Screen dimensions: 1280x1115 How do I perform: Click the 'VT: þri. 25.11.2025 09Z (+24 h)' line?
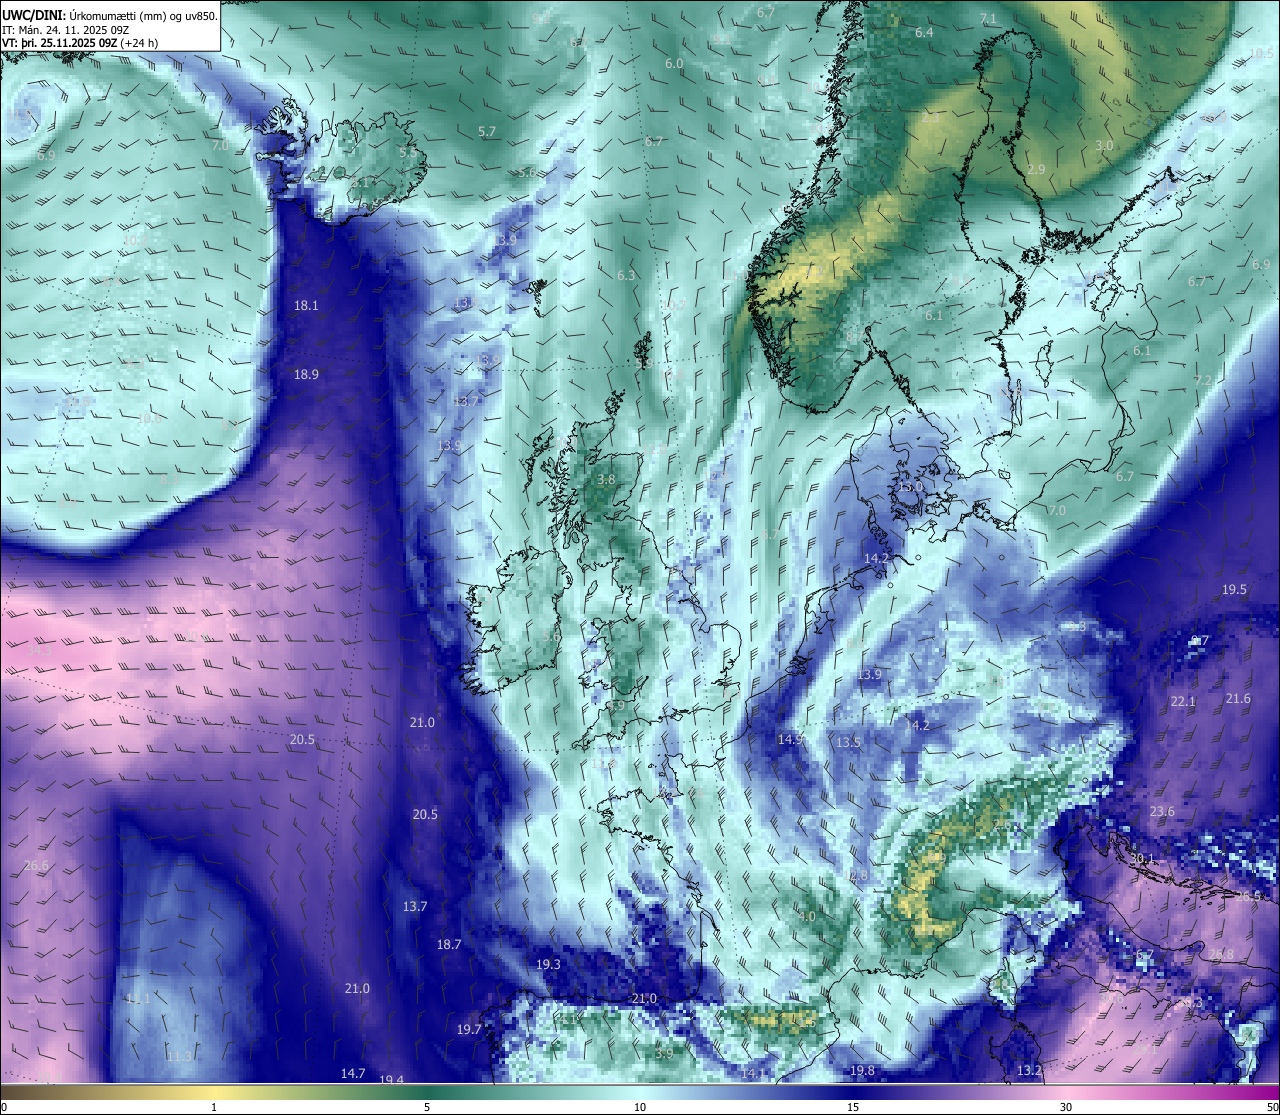80,43
